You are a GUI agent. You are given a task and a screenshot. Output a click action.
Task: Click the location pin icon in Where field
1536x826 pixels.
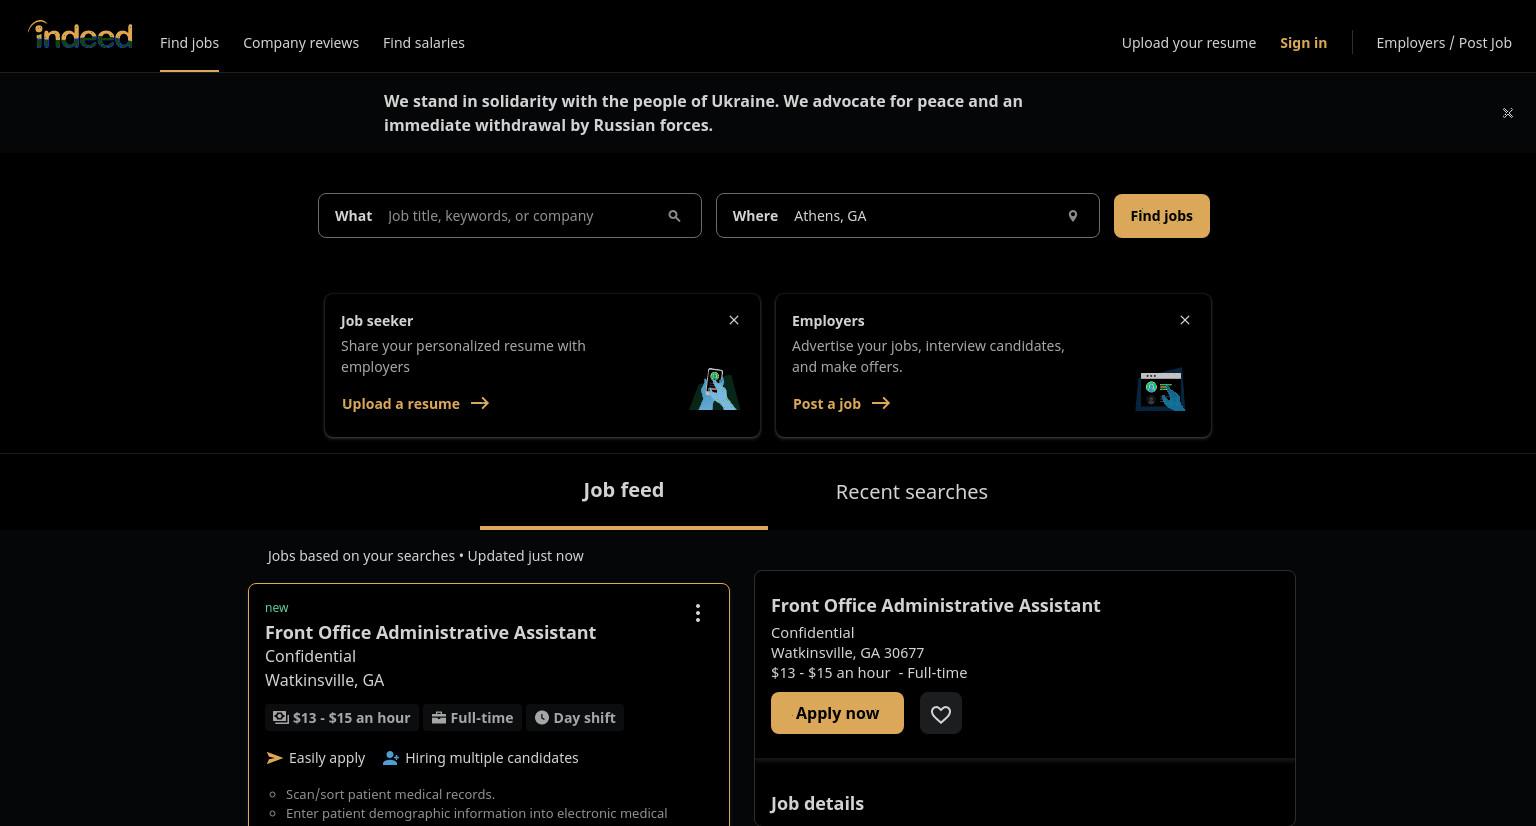(x=1072, y=216)
